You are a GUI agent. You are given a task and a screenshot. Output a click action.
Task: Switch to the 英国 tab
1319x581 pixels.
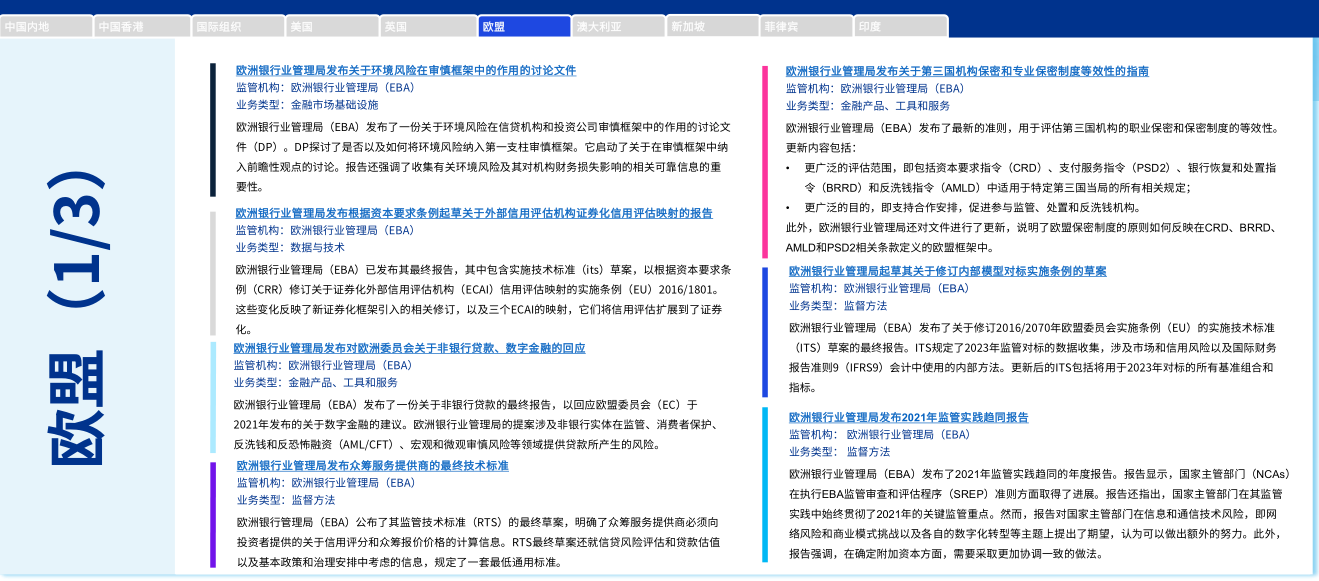click(427, 27)
